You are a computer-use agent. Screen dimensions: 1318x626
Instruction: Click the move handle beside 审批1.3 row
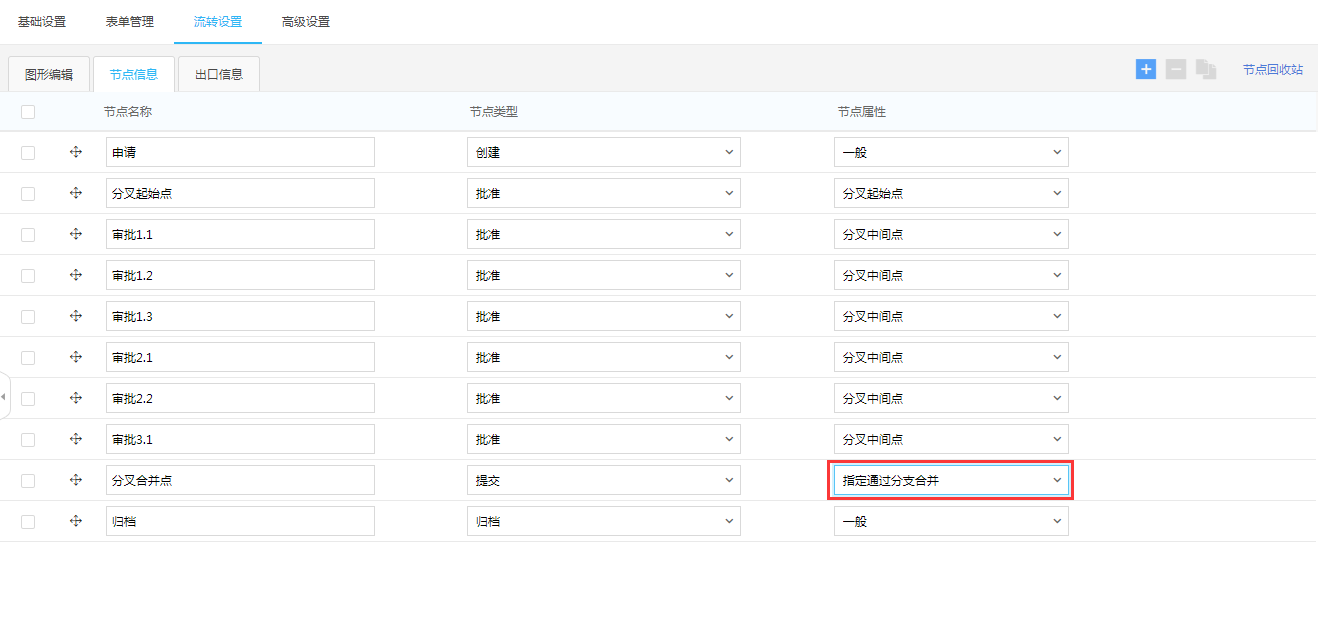click(76, 316)
